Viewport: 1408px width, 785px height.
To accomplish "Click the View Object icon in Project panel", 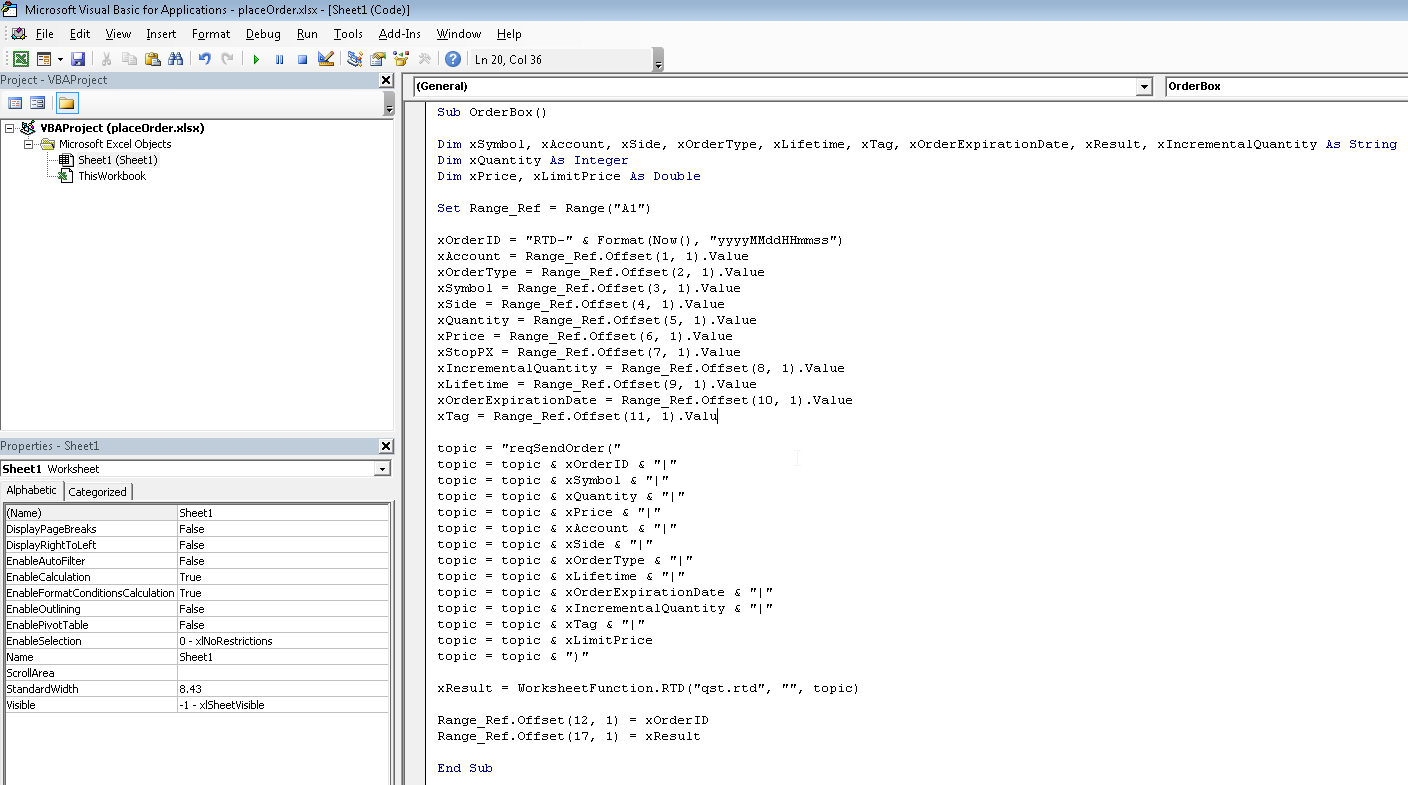I will coord(38,103).
